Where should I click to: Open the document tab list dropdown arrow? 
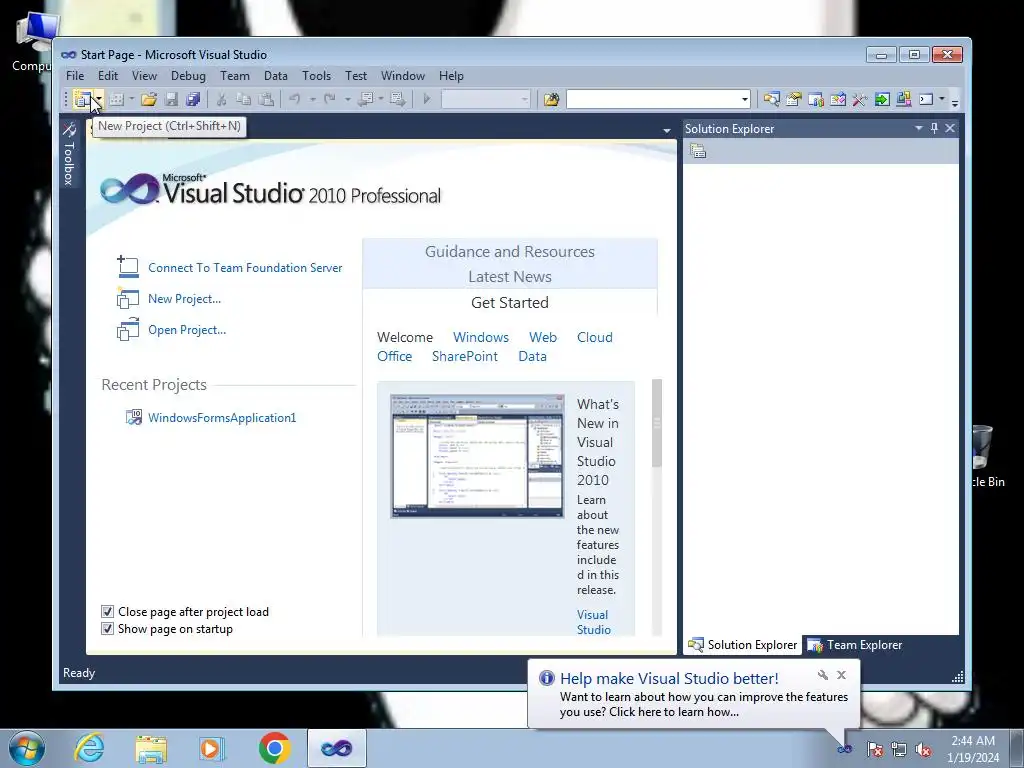pyautogui.click(x=666, y=131)
